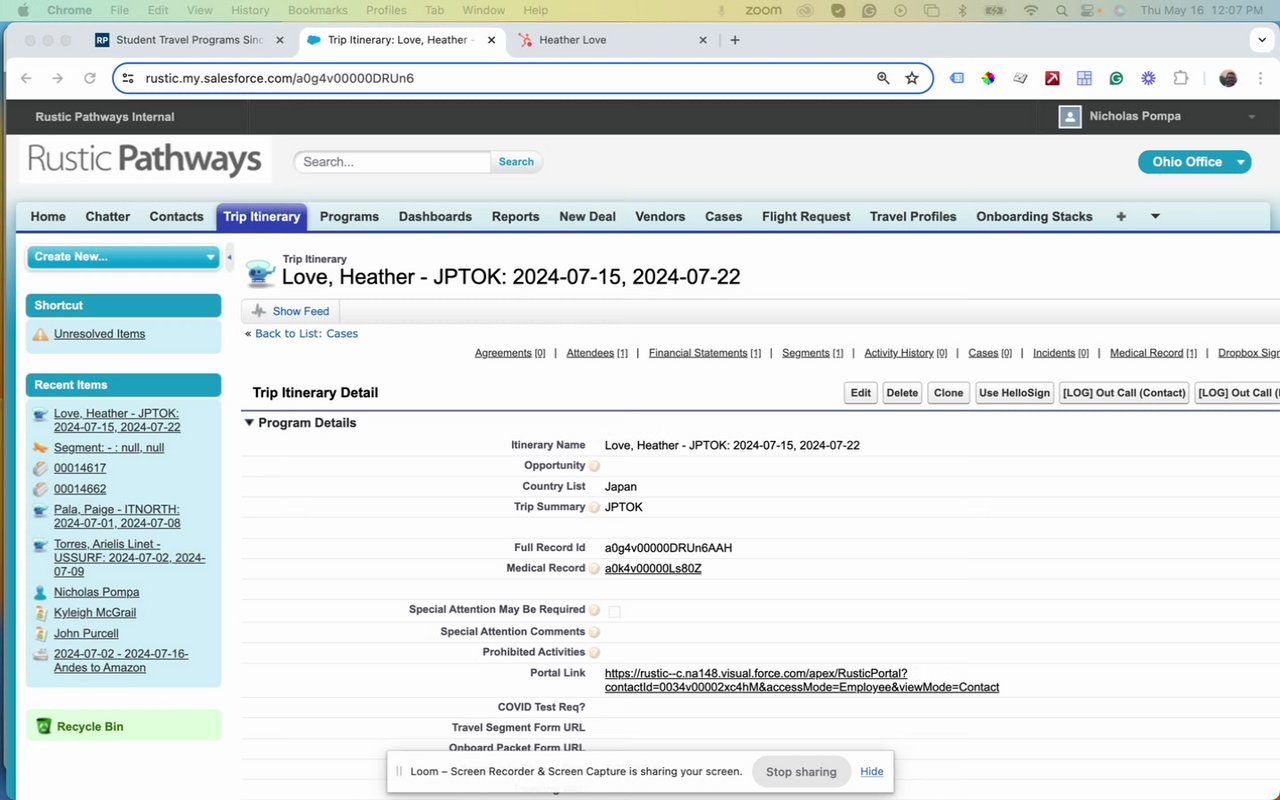Collapse the Program Details section
This screenshot has width=1280, height=800.
coord(249,423)
